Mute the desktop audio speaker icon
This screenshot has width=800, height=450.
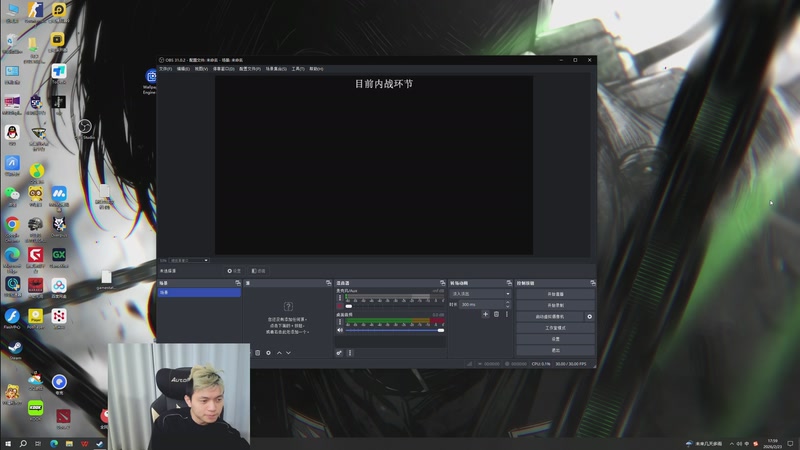point(340,330)
